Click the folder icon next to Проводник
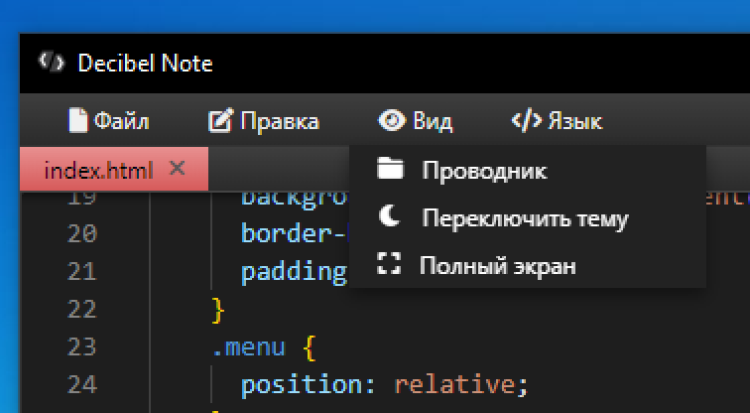Image resolution: width=750 pixels, height=413 pixels. (389, 170)
